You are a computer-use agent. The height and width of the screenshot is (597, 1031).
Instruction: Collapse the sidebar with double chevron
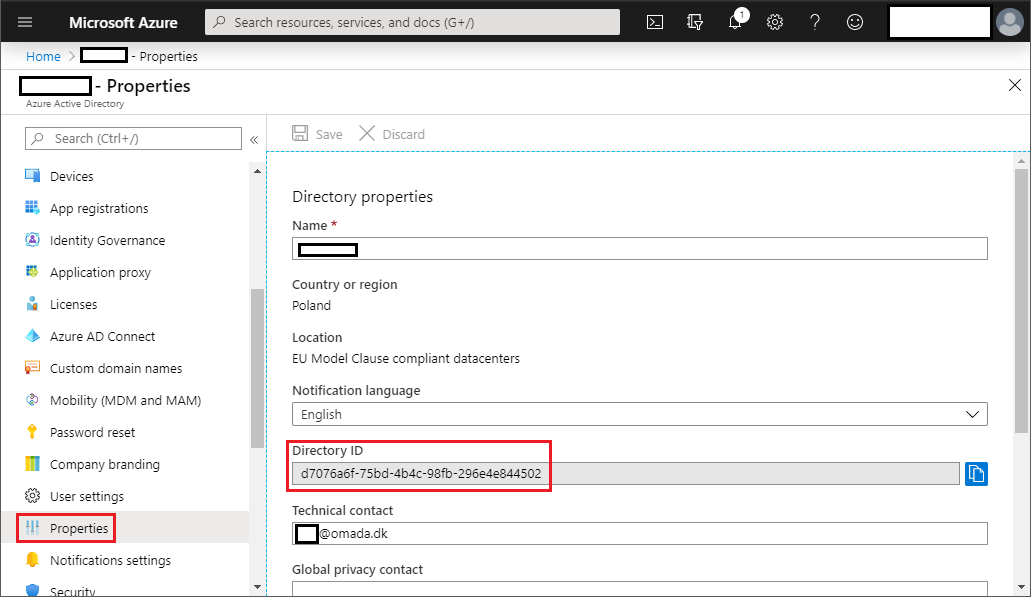(x=254, y=139)
